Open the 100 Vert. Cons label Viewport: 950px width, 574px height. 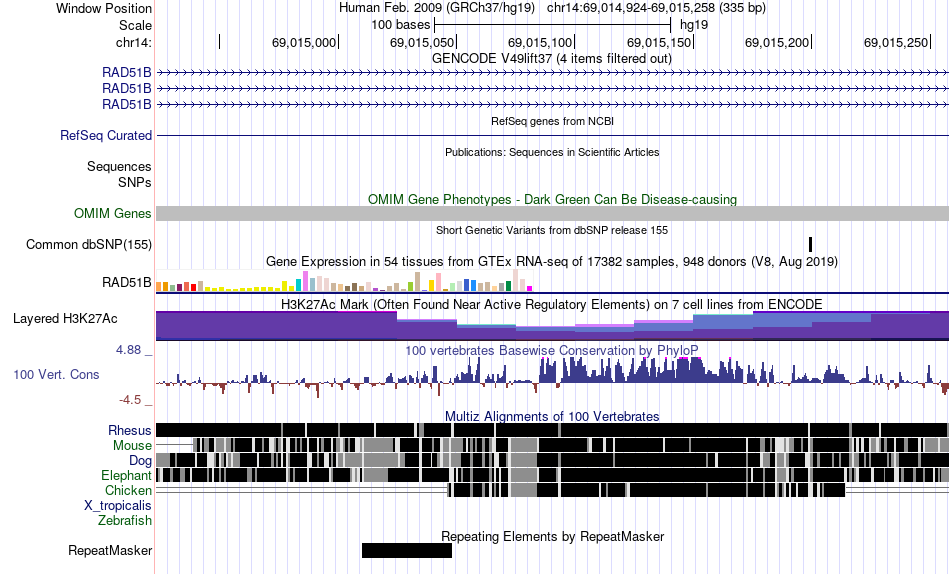pos(56,375)
